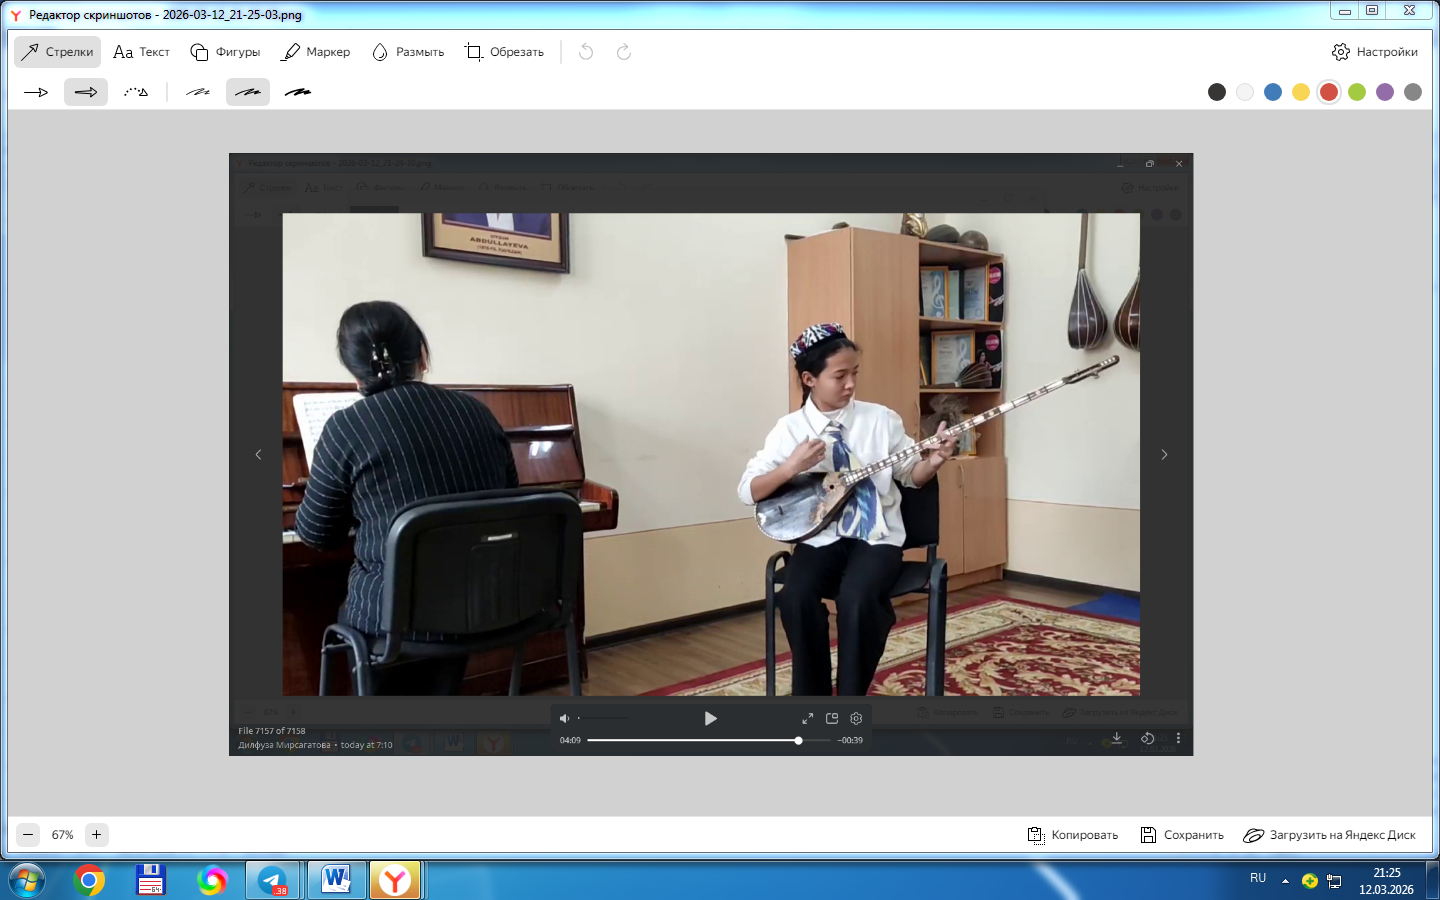Pick the Обрезать crop tool

[x=504, y=52]
